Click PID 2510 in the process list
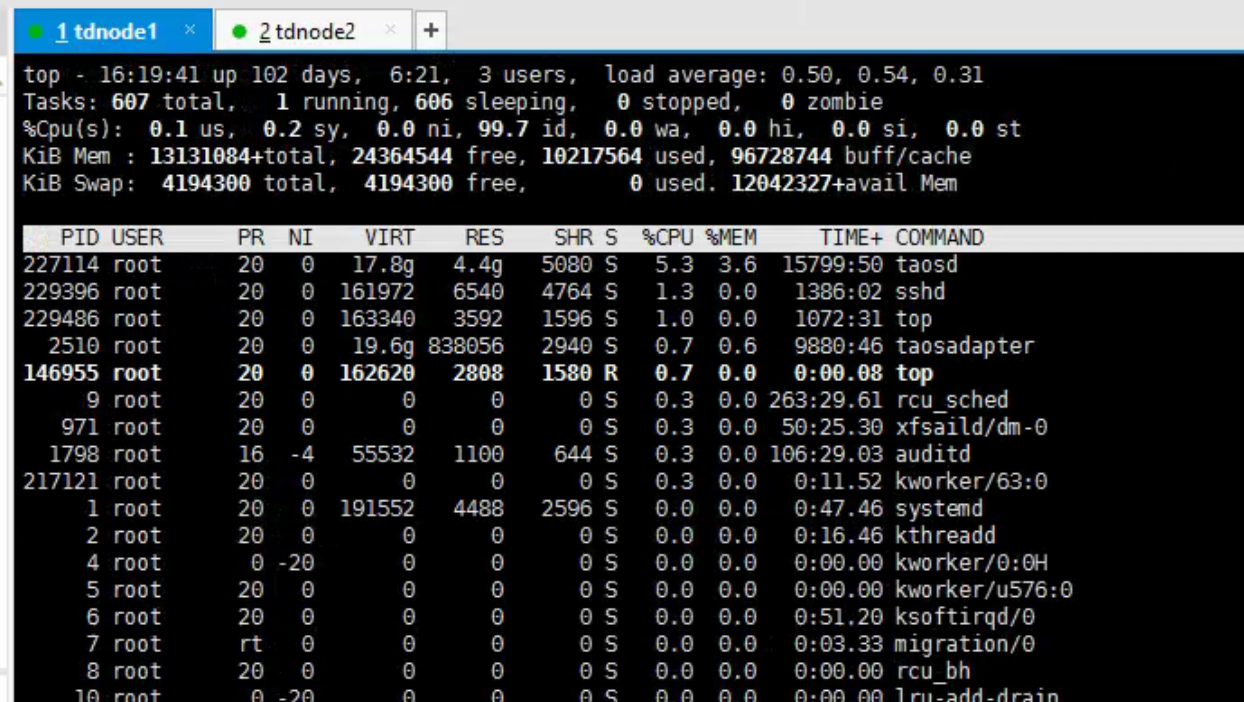 pos(74,346)
